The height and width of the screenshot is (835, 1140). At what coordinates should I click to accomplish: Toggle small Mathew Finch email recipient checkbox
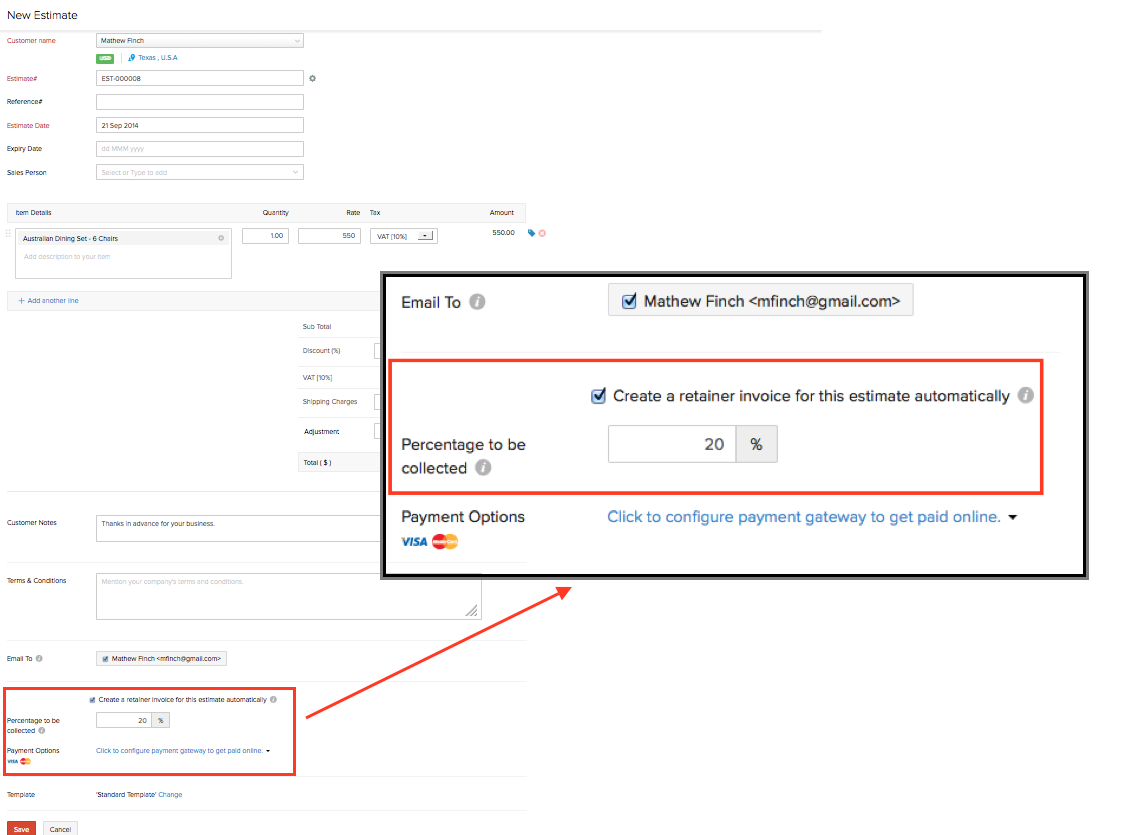(105, 659)
